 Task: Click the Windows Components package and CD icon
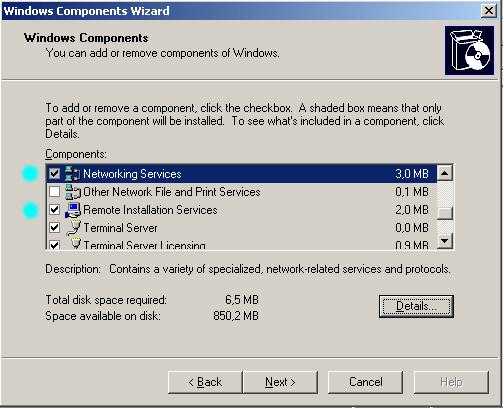coord(469,50)
